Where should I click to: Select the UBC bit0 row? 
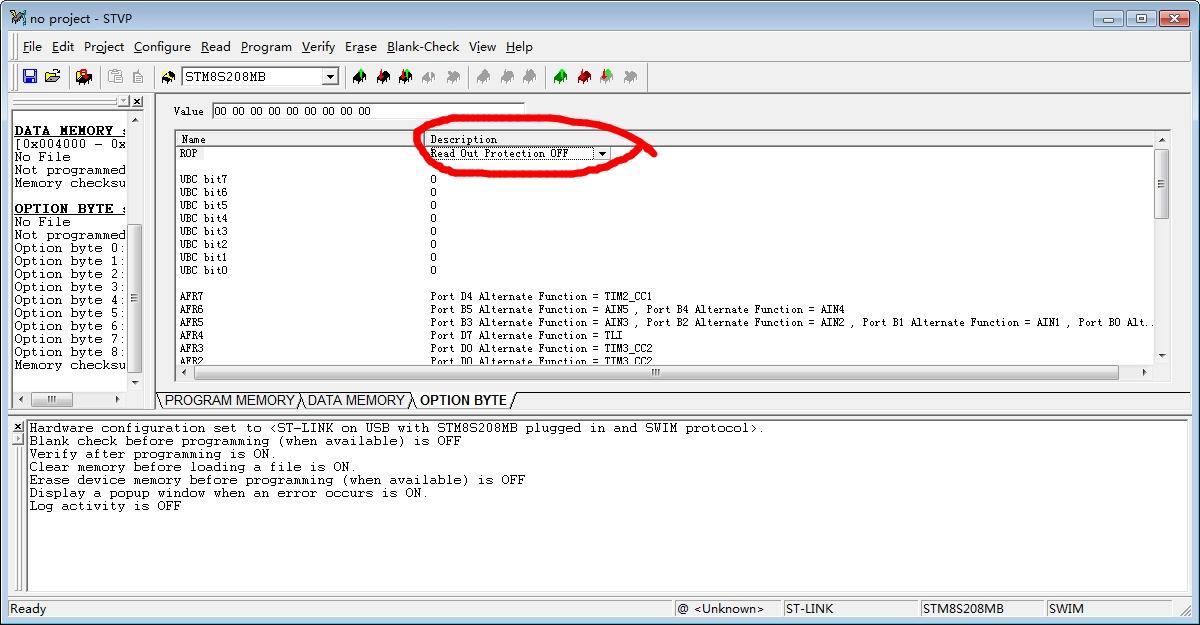(x=204, y=271)
